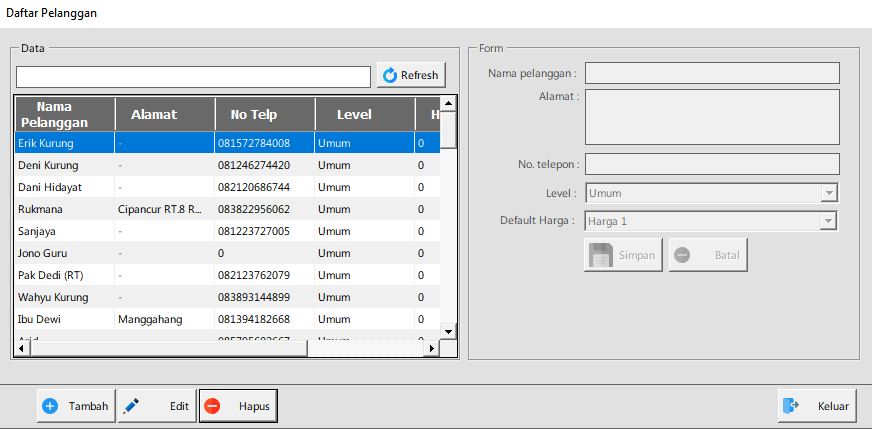Focus the Alamat text area
Image resolution: width=872 pixels, height=429 pixels.
point(712,117)
